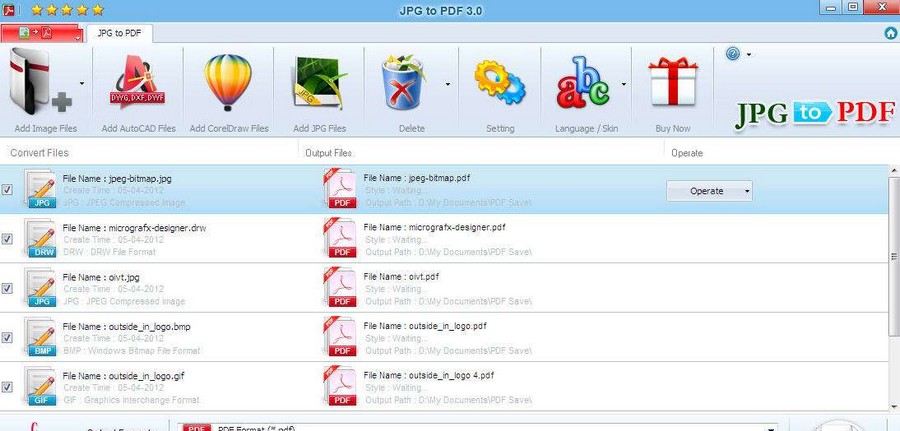The image size is (900, 431).
Task: Uncheck the outside_in_logo.gif checkbox
Action: click(x=7, y=387)
